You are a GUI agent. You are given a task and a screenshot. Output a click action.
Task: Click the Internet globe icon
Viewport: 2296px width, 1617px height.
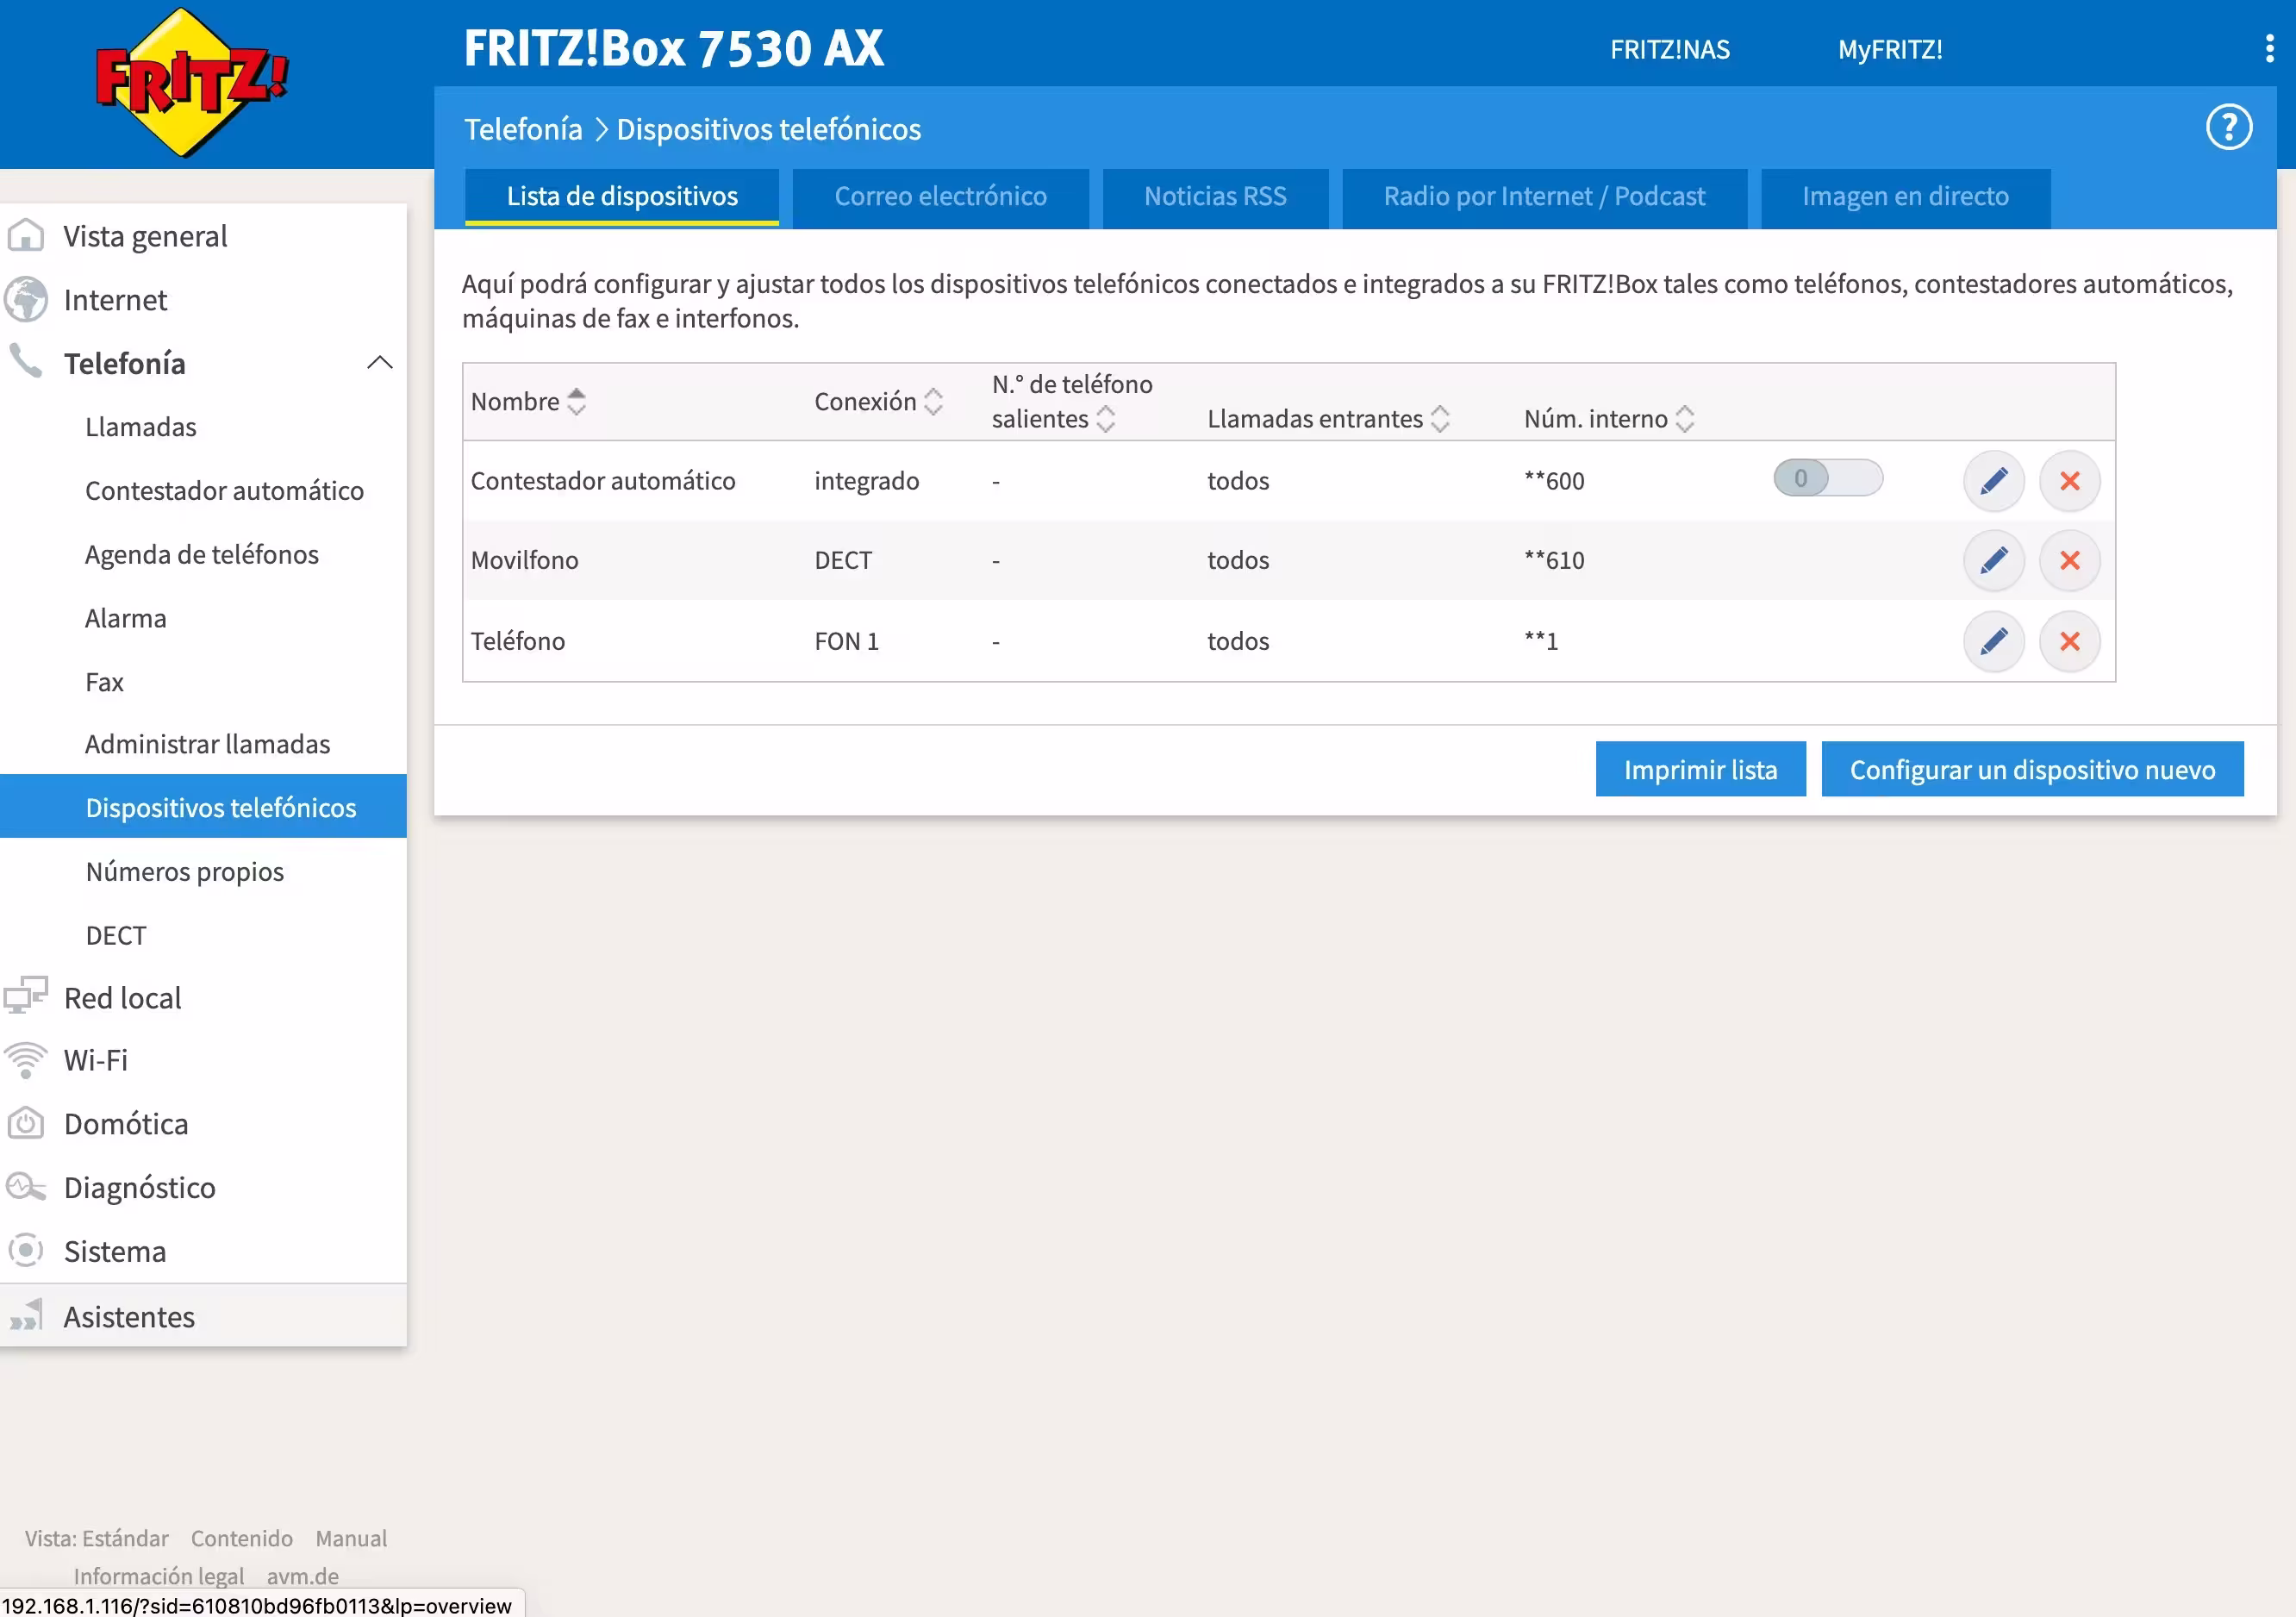(x=26, y=299)
